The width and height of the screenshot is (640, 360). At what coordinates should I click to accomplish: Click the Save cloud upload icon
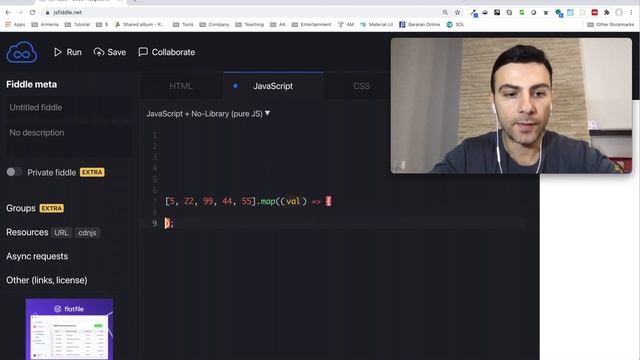[x=98, y=52]
